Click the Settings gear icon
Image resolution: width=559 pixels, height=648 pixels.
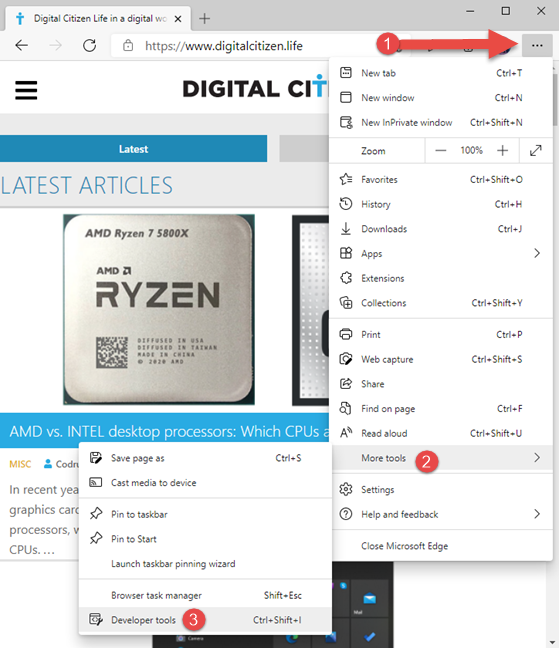pos(346,489)
